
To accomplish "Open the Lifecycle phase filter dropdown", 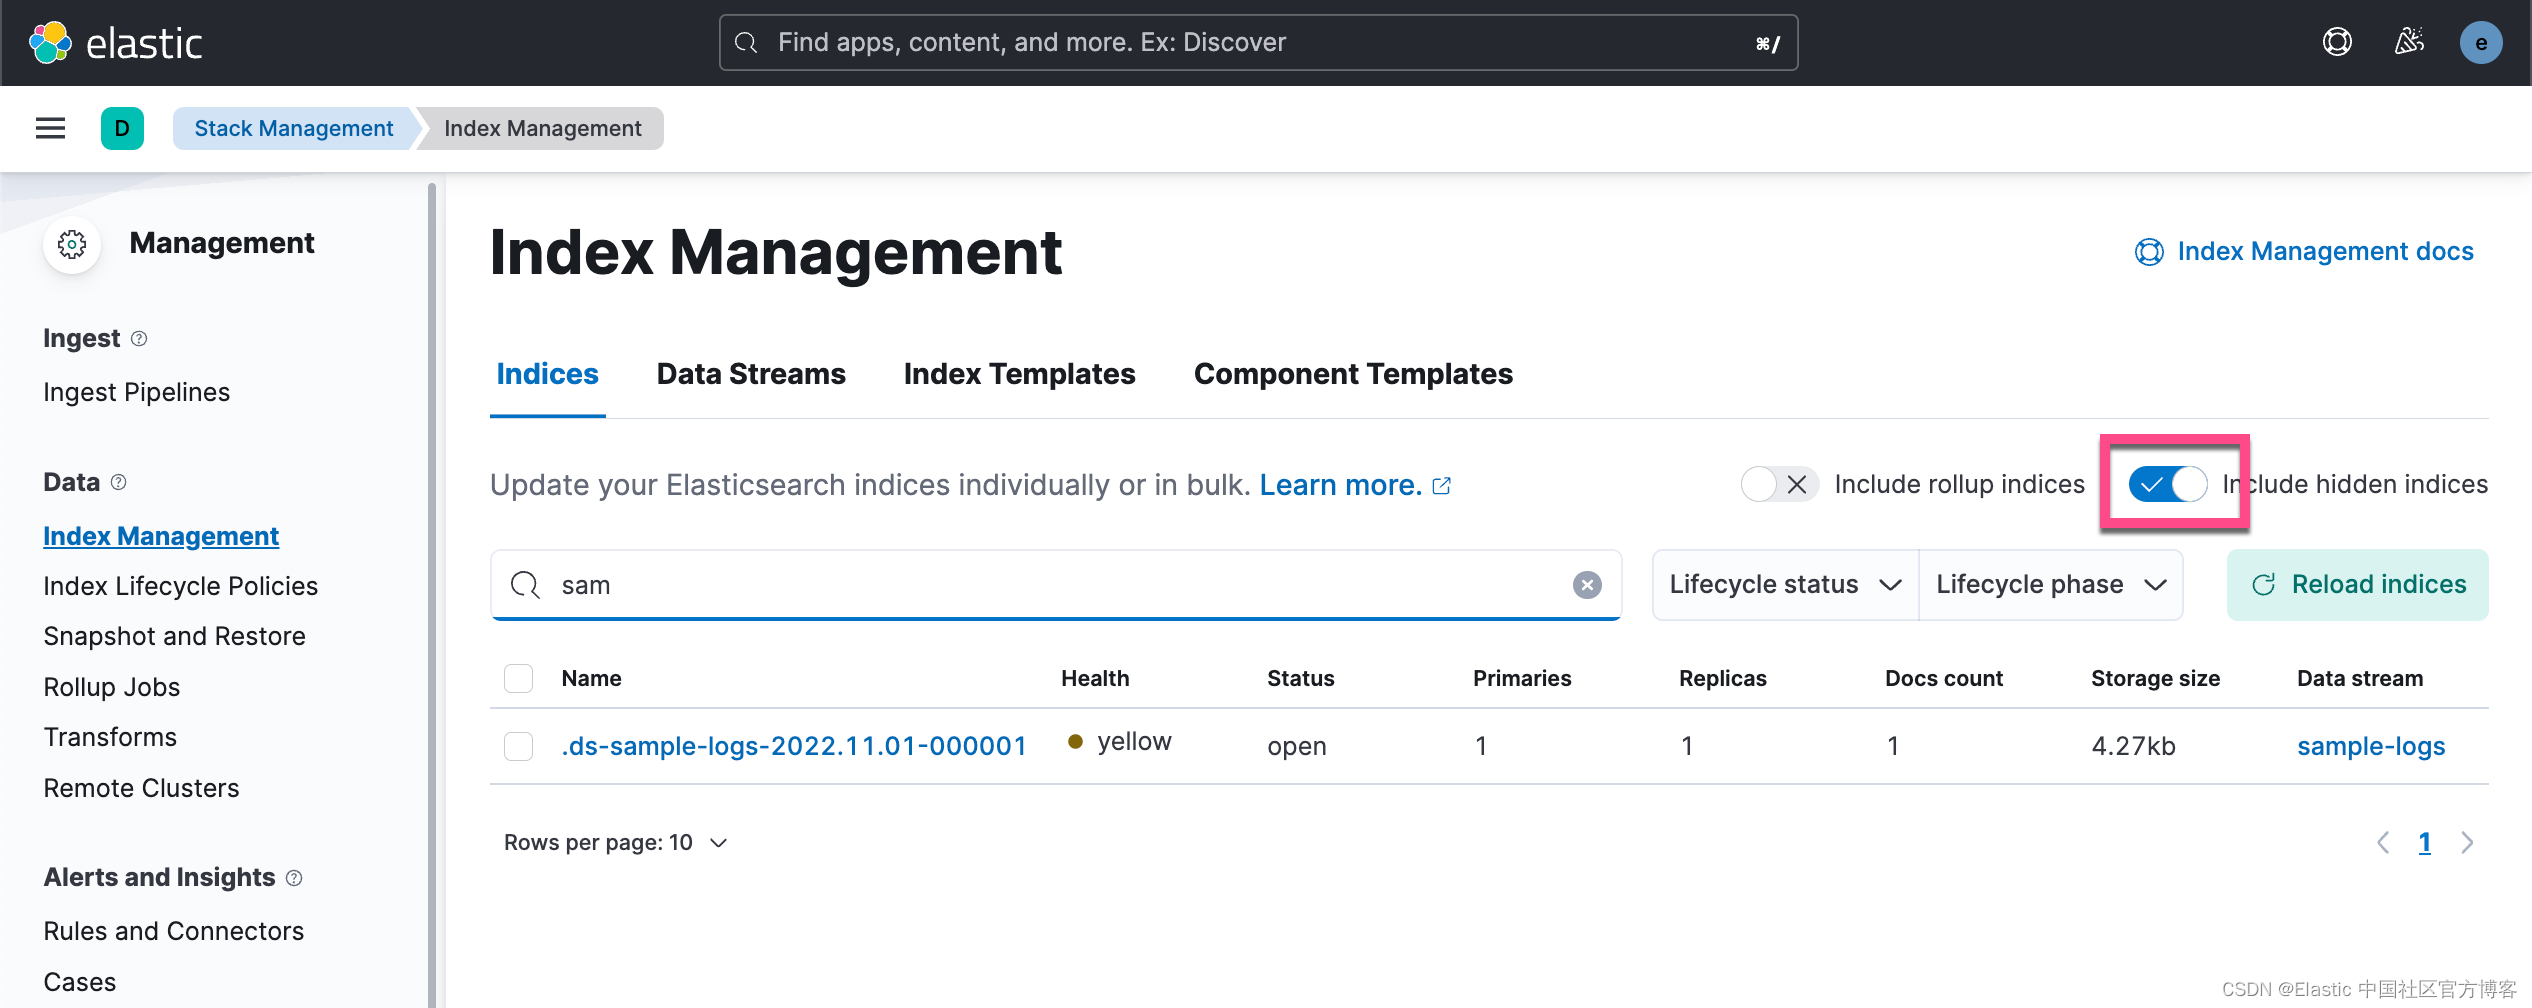I will click(x=2051, y=585).
